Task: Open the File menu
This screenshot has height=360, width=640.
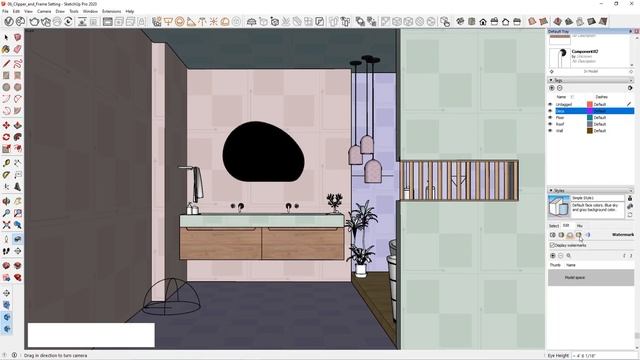Action: tap(5, 11)
